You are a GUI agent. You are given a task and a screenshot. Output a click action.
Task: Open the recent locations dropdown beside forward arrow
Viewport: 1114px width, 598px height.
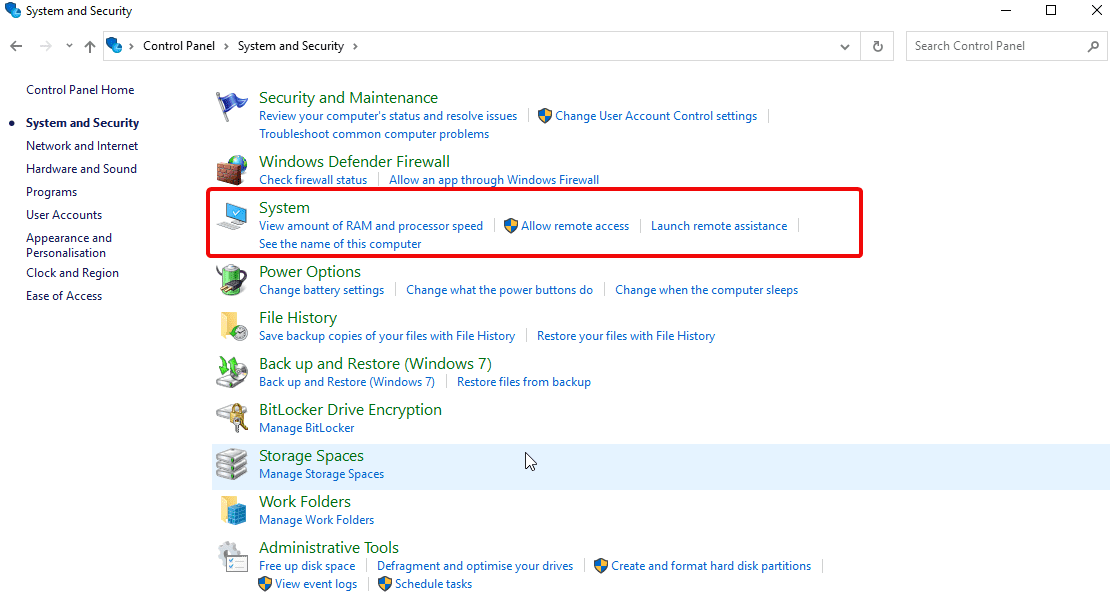click(68, 46)
